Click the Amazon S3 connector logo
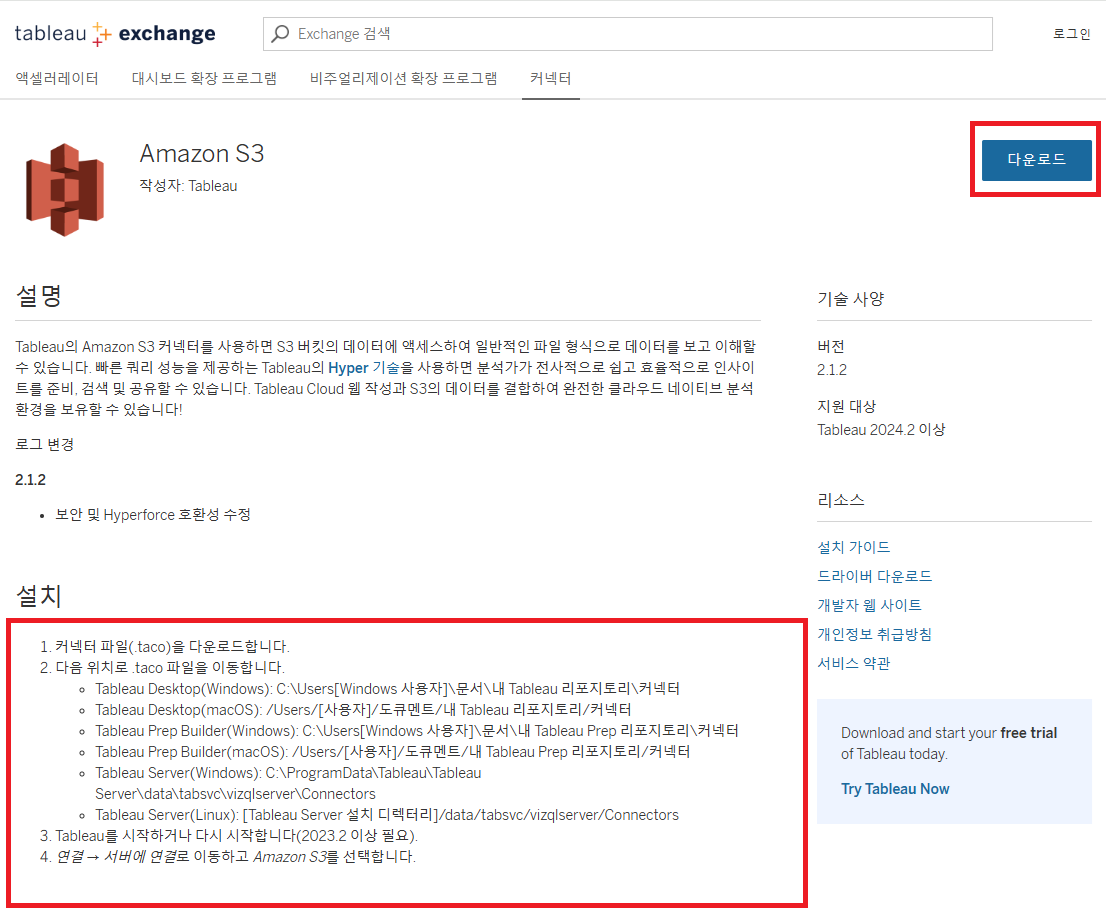 (x=65, y=189)
